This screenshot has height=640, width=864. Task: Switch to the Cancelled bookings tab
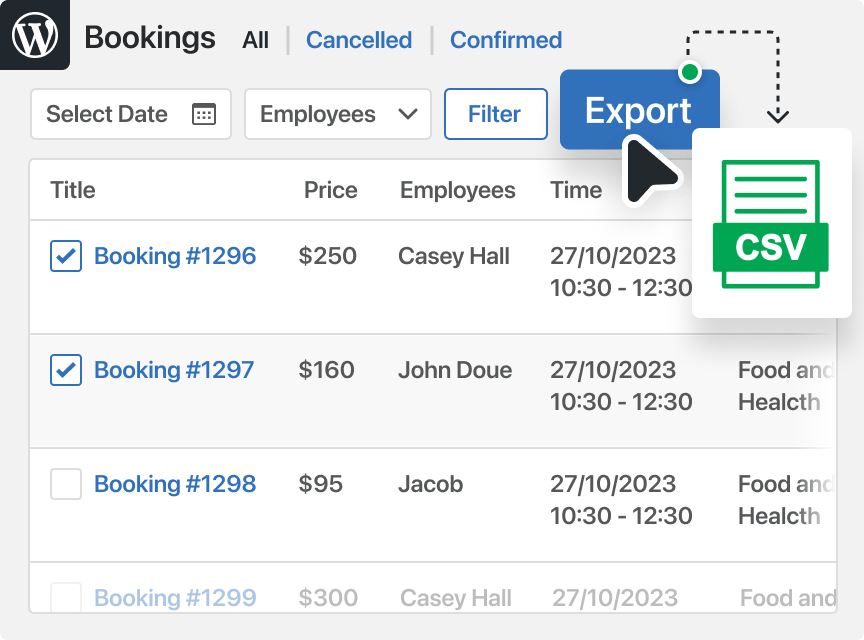359,40
